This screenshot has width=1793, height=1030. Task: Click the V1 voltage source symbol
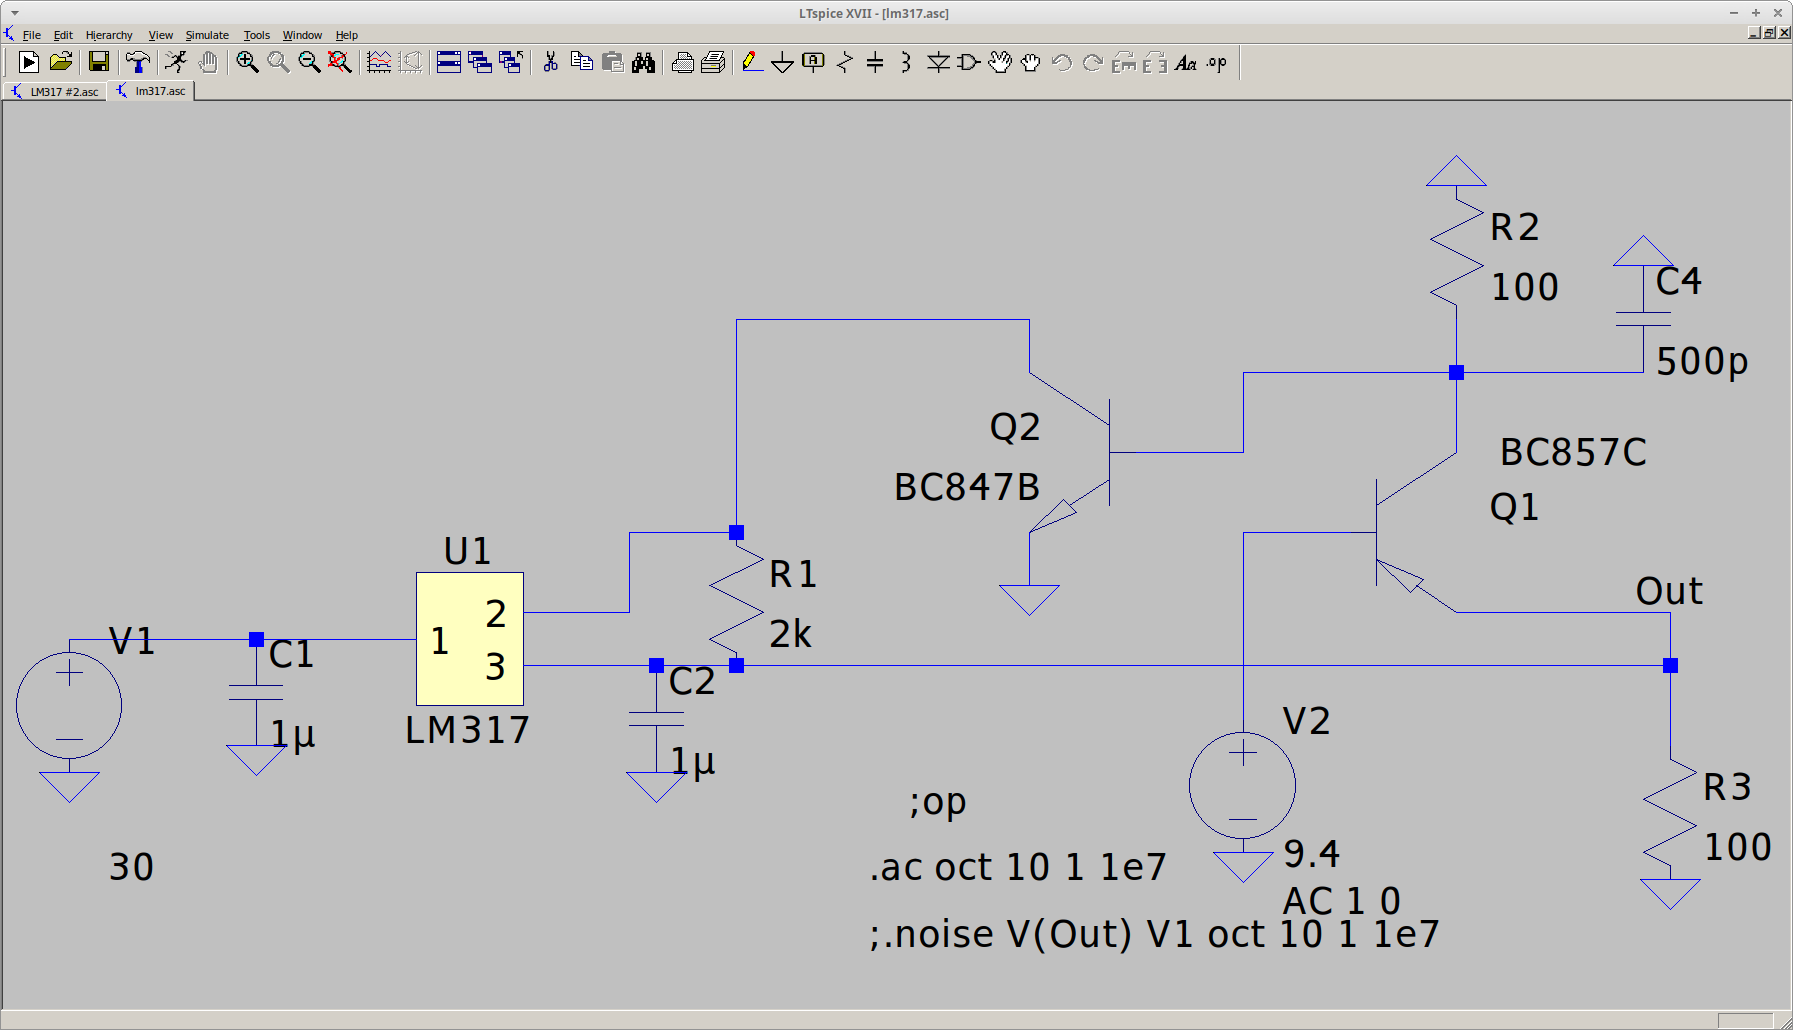coord(69,705)
